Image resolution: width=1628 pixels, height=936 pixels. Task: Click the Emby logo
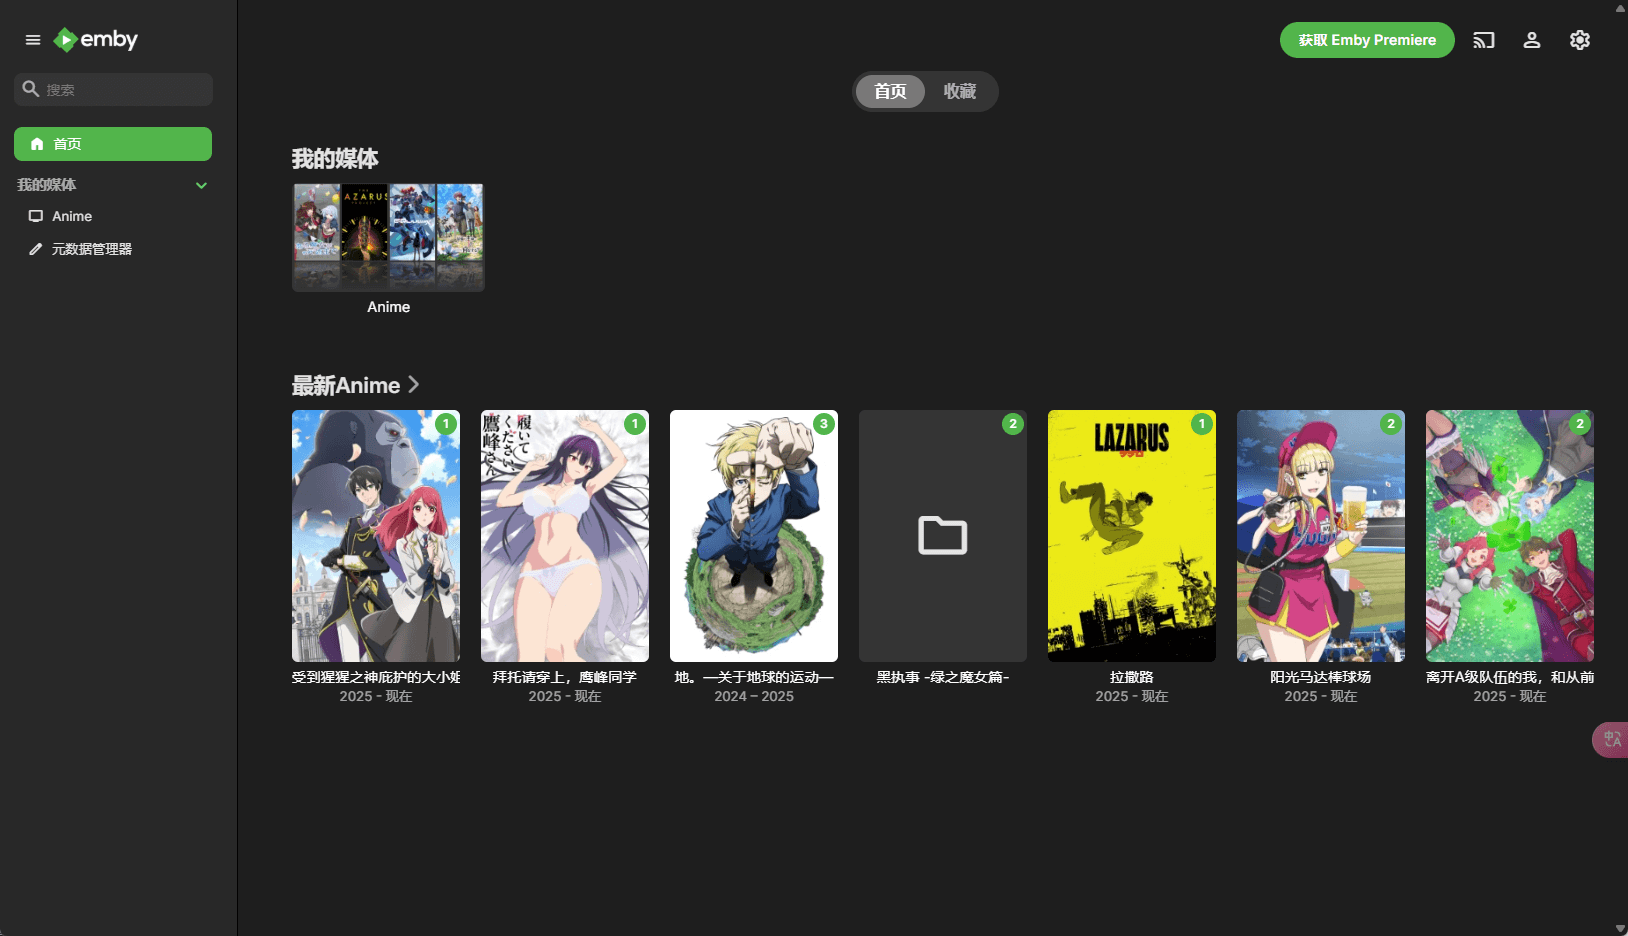pyautogui.click(x=96, y=40)
